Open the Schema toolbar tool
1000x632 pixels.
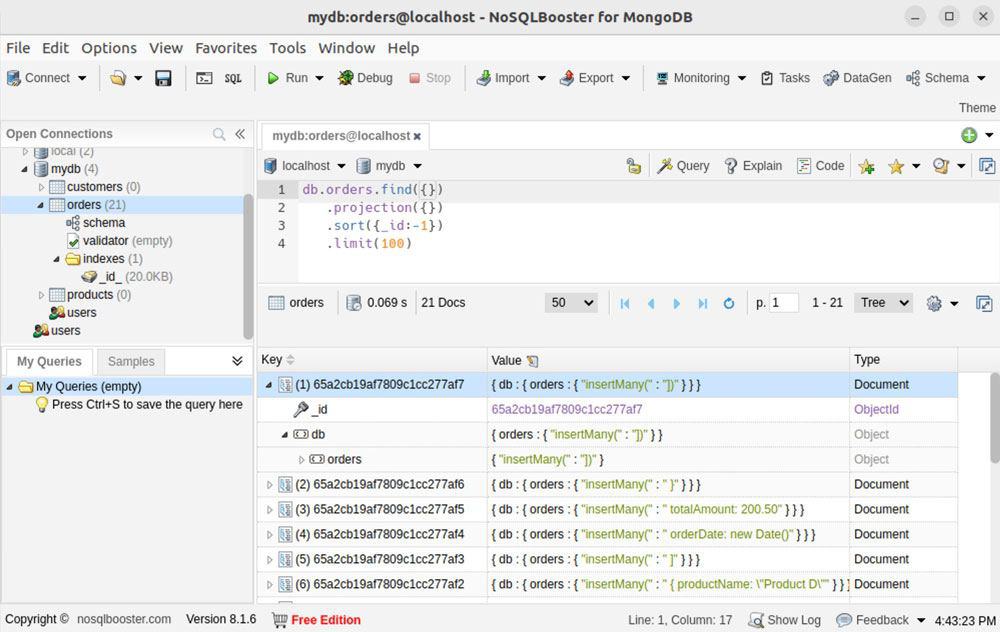pyautogui.click(x=938, y=78)
